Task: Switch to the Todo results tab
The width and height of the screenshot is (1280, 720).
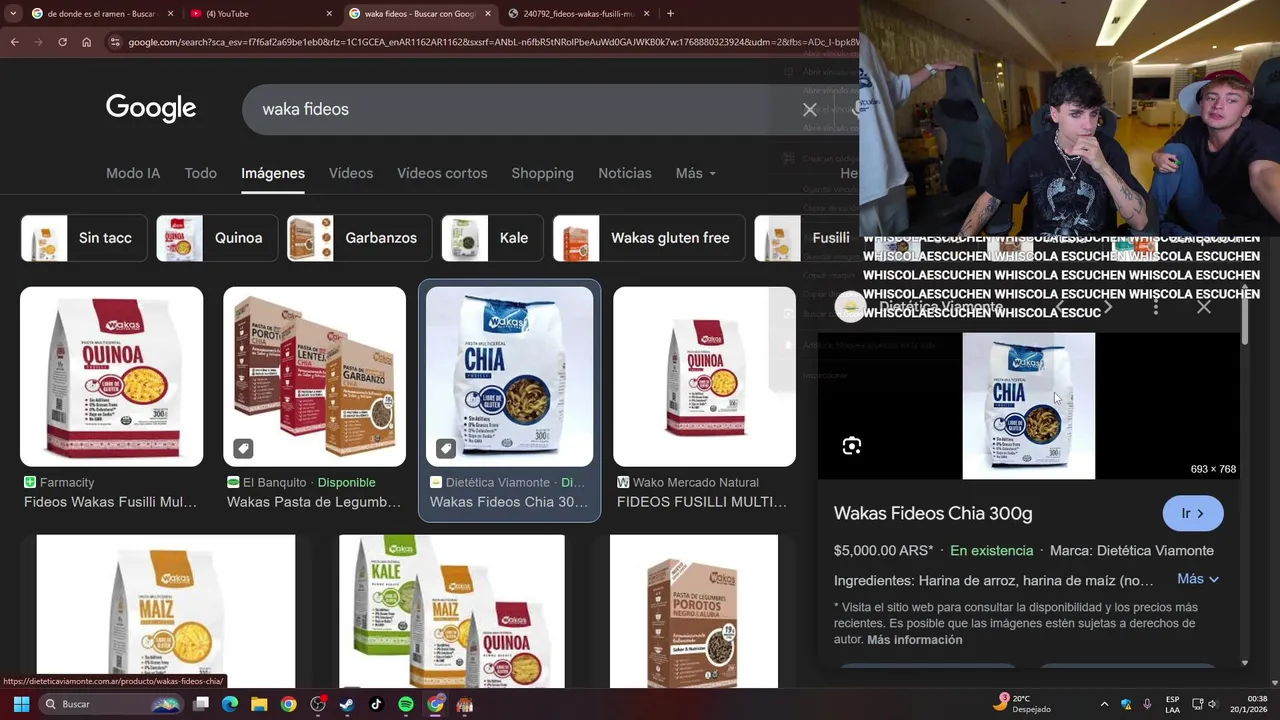Action: pos(200,173)
